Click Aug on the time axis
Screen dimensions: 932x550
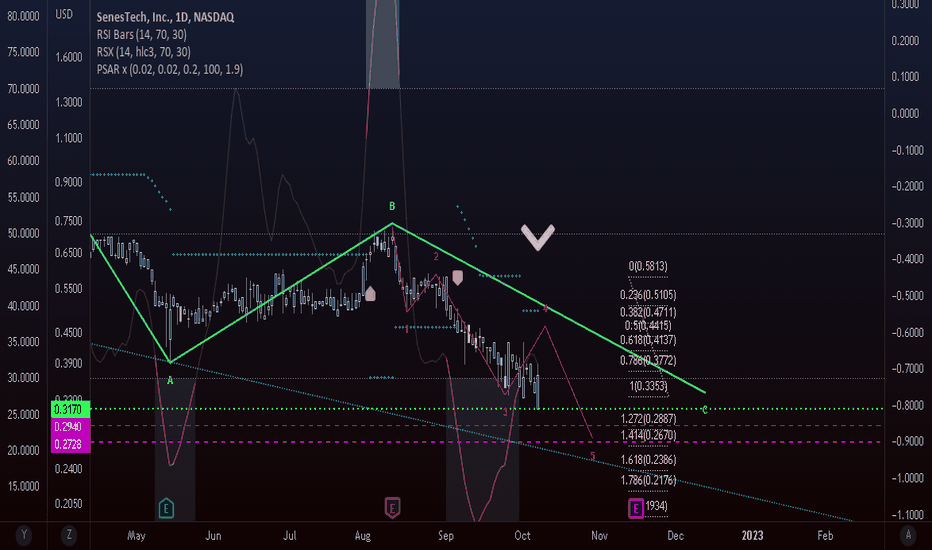coord(363,535)
